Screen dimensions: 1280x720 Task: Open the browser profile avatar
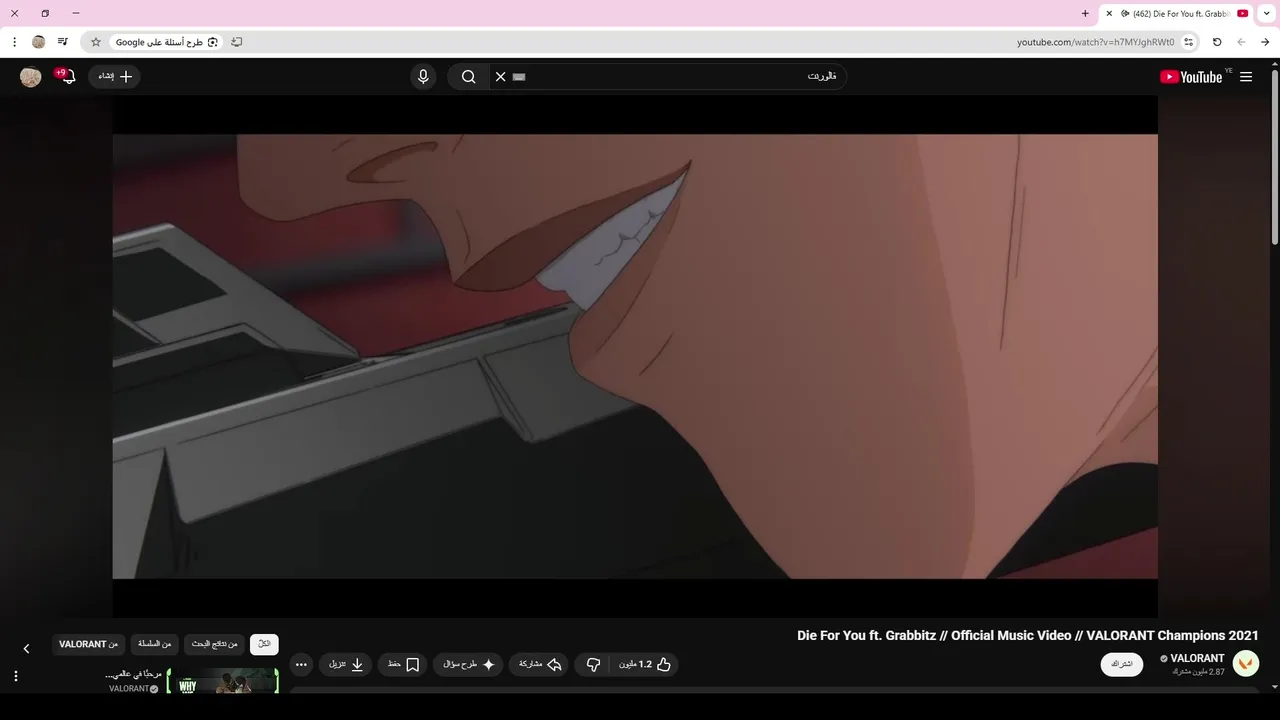[x=39, y=42]
